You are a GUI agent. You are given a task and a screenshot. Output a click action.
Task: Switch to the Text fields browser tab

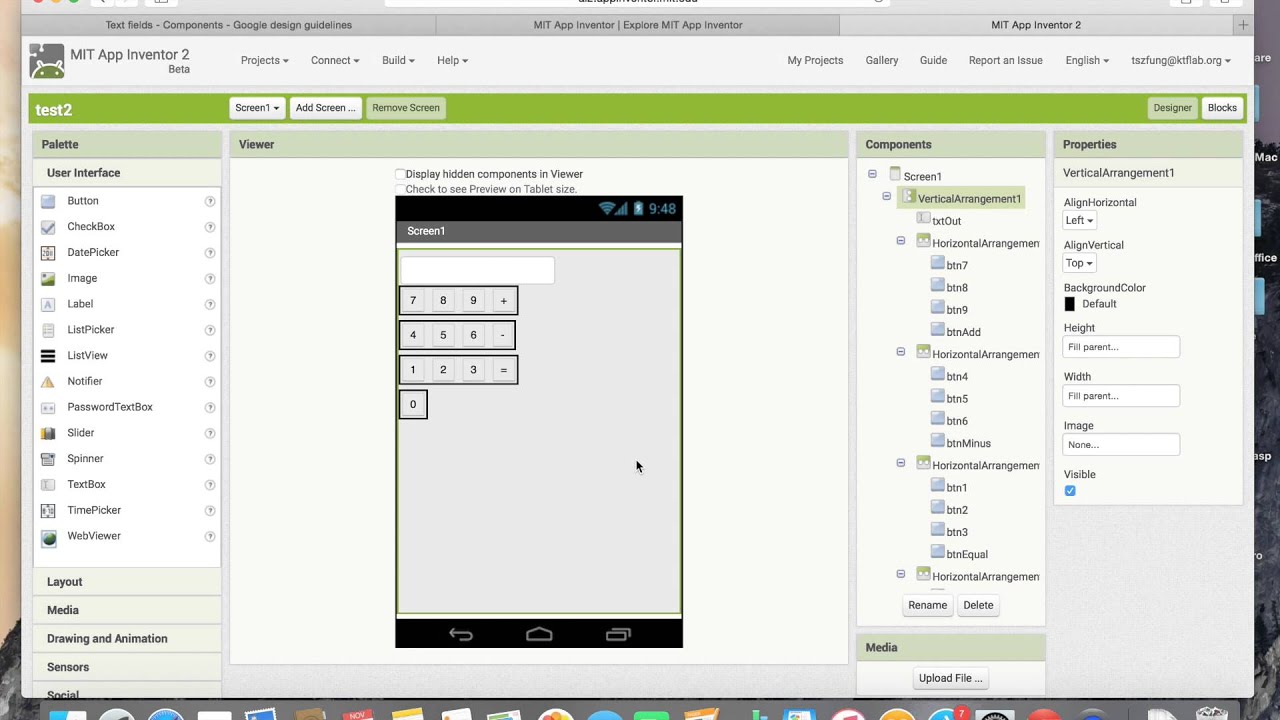[x=229, y=25]
